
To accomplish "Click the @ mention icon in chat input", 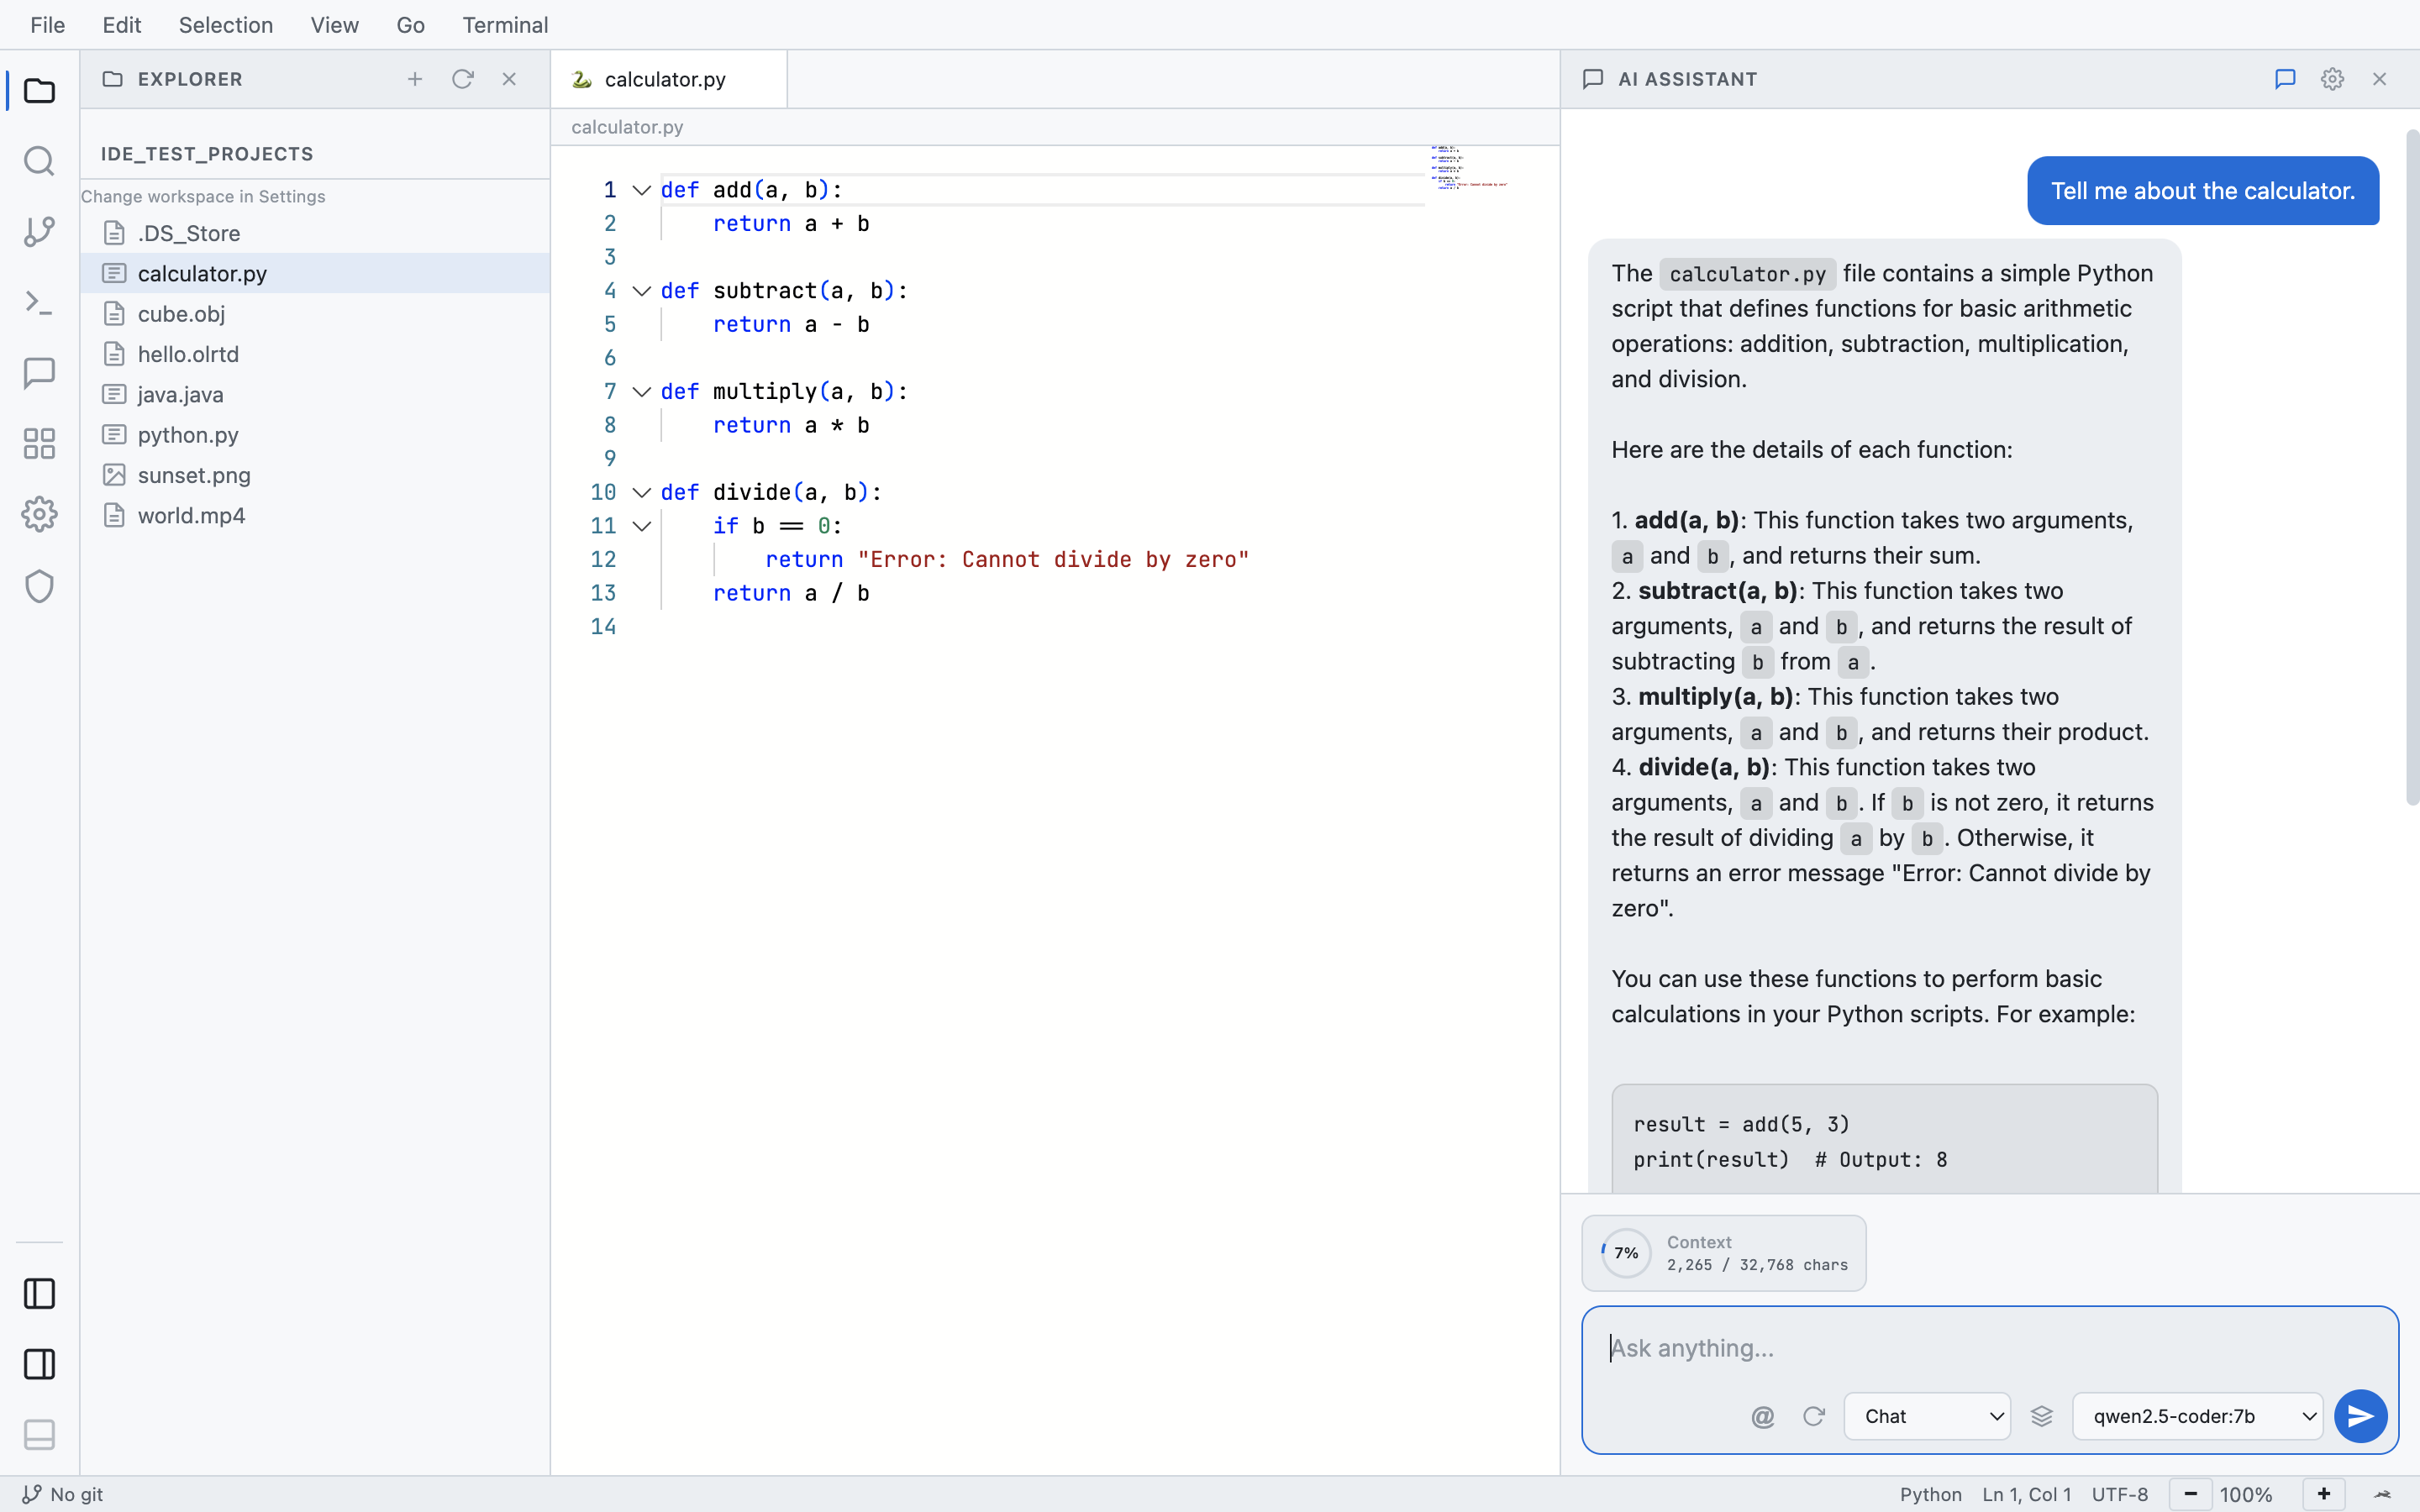I will pyautogui.click(x=1763, y=1416).
